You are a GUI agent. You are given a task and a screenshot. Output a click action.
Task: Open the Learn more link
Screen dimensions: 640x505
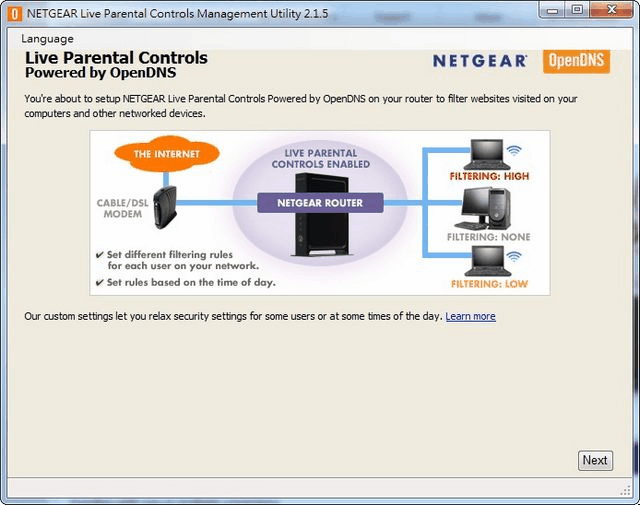[x=470, y=316]
